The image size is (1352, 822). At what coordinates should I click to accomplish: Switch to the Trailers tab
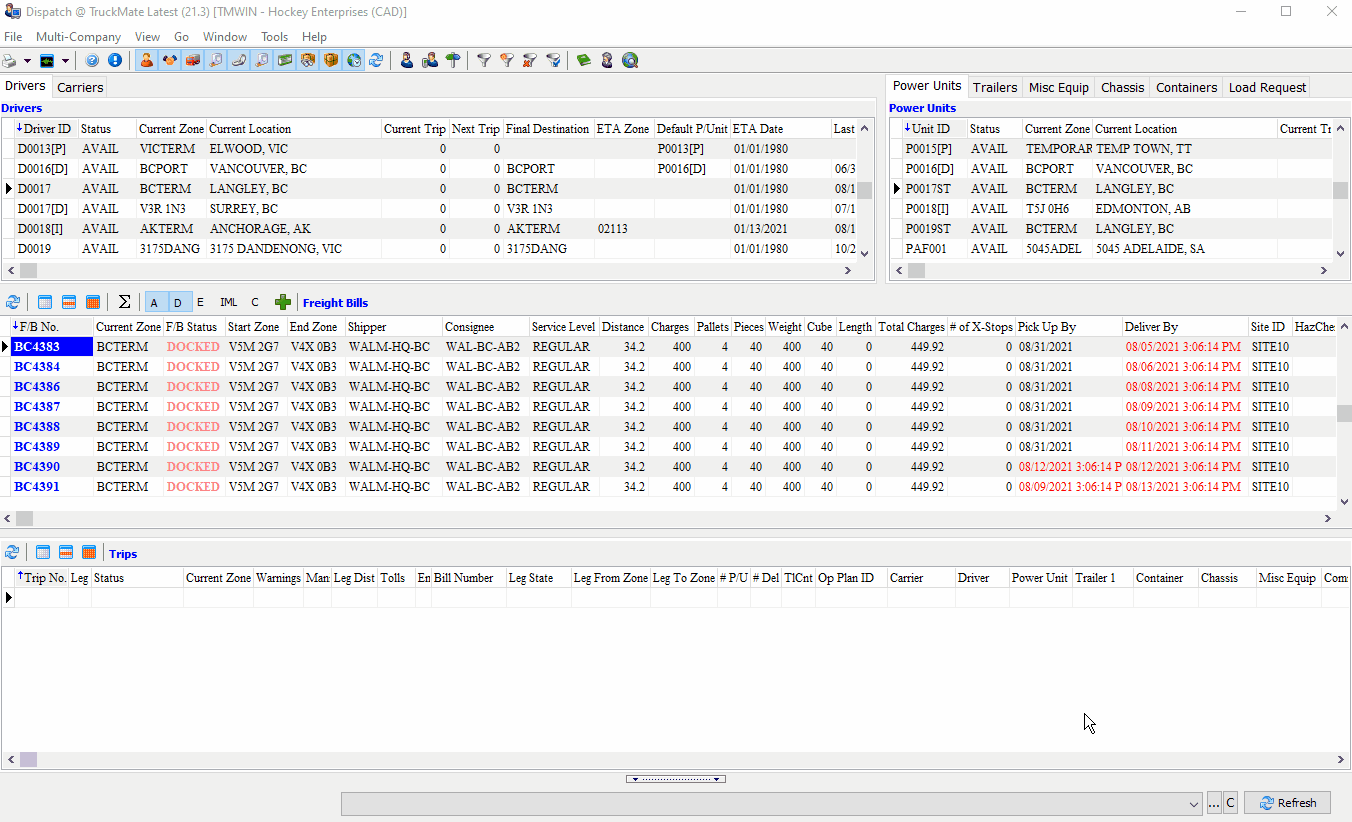[x=995, y=87]
